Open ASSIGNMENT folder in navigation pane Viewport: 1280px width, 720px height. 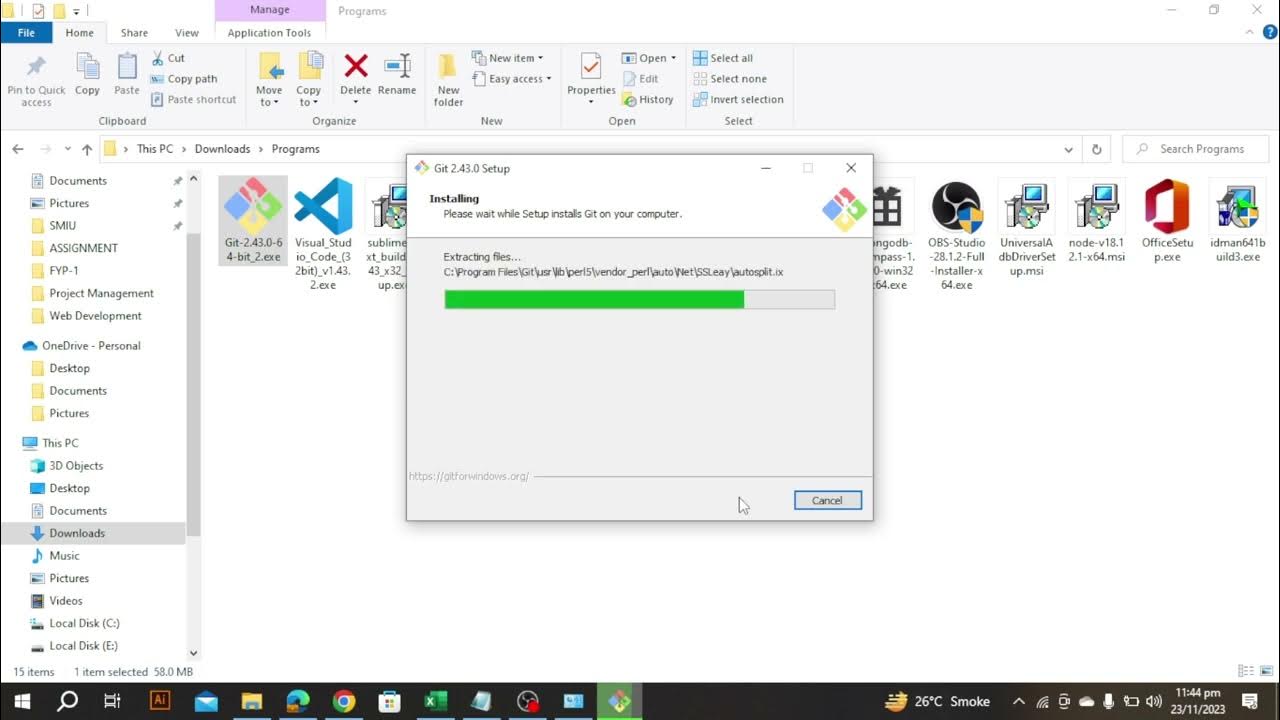83,248
